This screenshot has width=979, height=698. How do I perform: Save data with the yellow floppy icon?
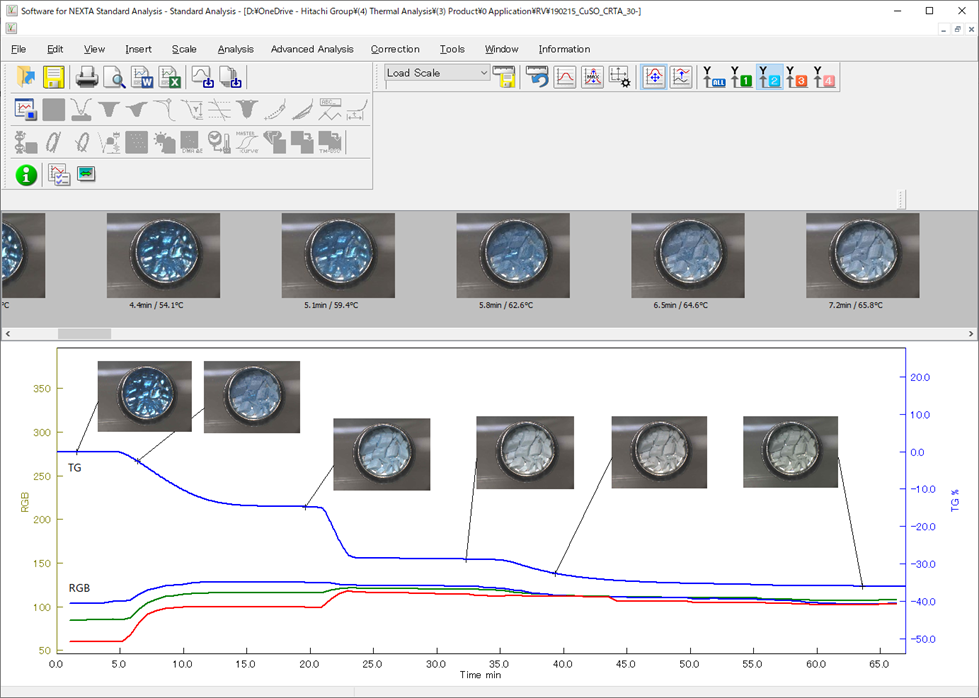(x=53, y=77)
